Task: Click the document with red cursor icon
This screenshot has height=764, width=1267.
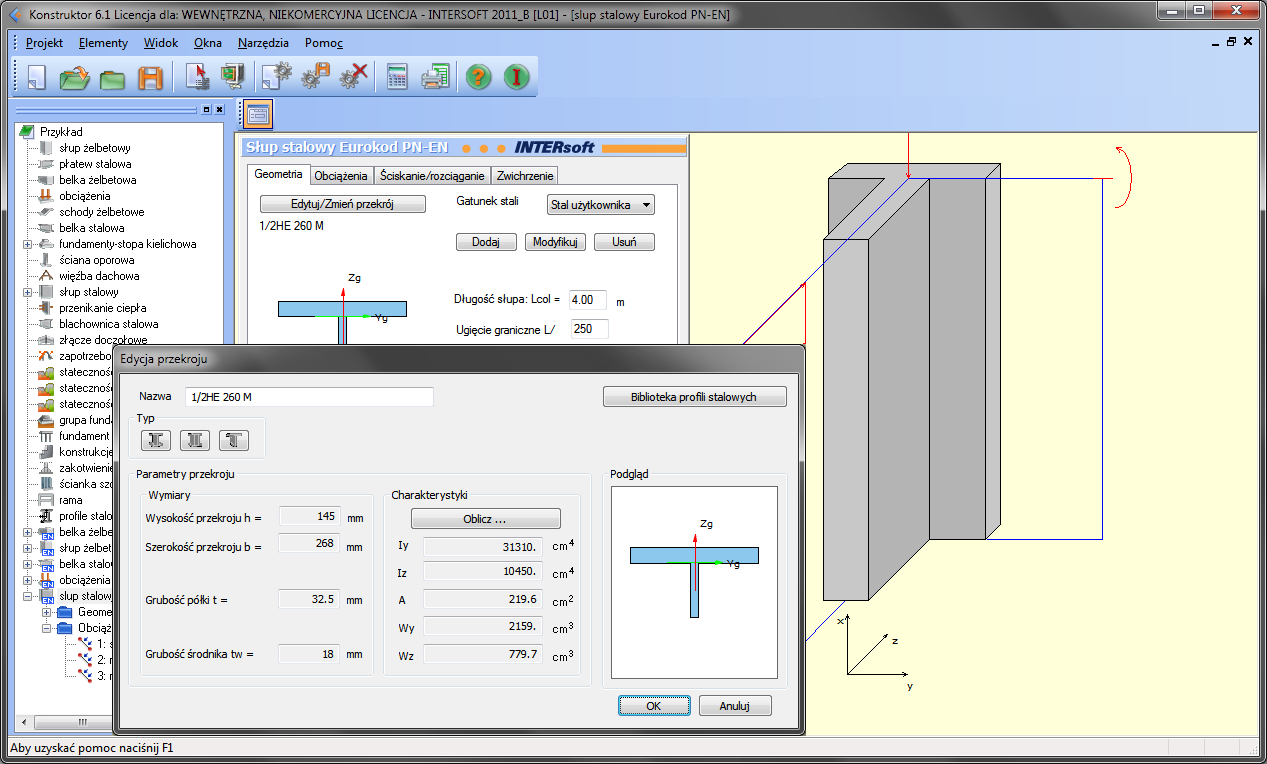Action: click(198, 77)
